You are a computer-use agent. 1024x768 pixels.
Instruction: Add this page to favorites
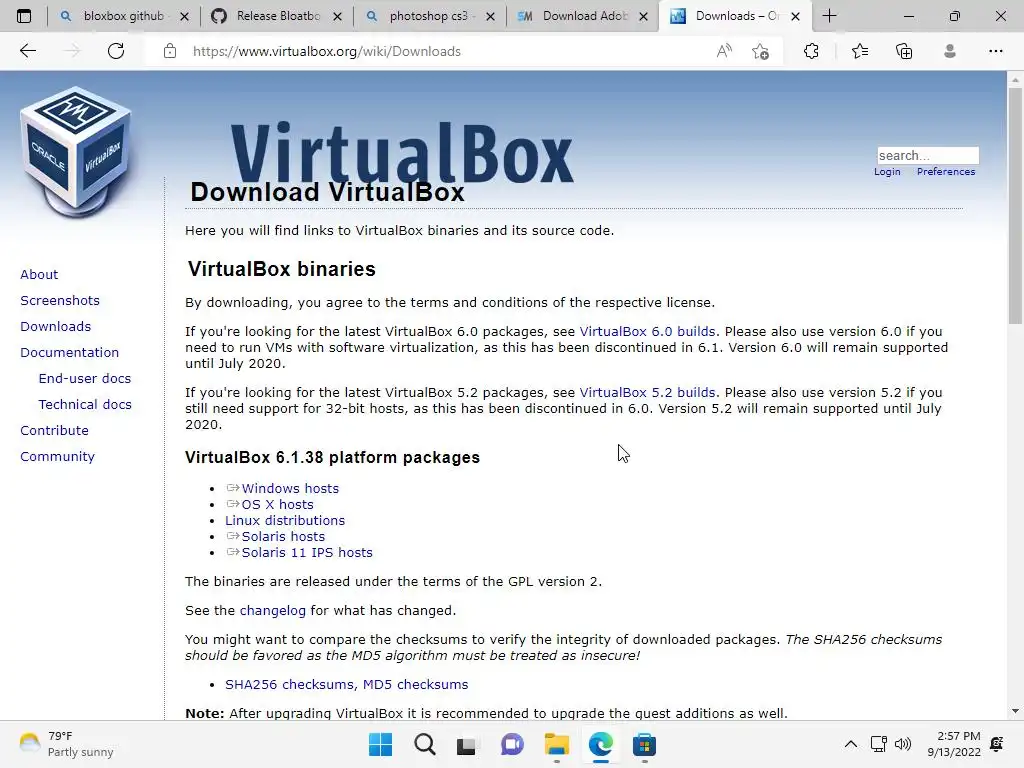(760, 51)
